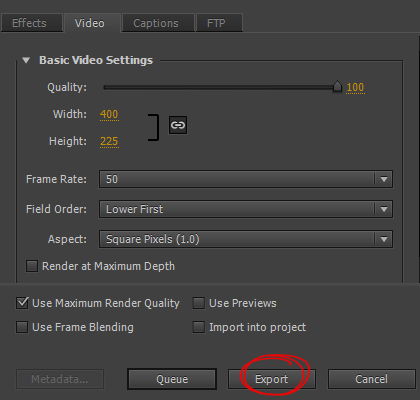Image resolution: width=420 pixels, height=400 pixels.
Task: Collapse the Basic Video Settings section
Action: coord(26,60)
